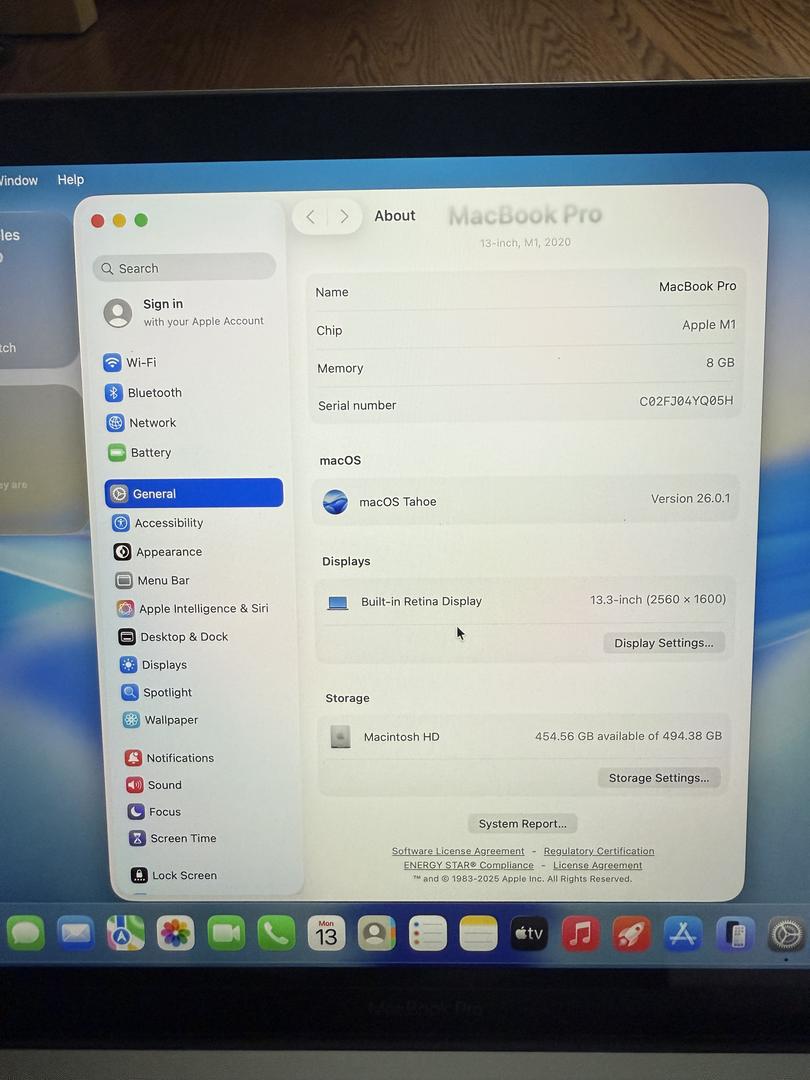This screenshot has width=810, height=1080.
Task: Open Screen Time settings
Action: pyautogui.click(x=173, y=838)
